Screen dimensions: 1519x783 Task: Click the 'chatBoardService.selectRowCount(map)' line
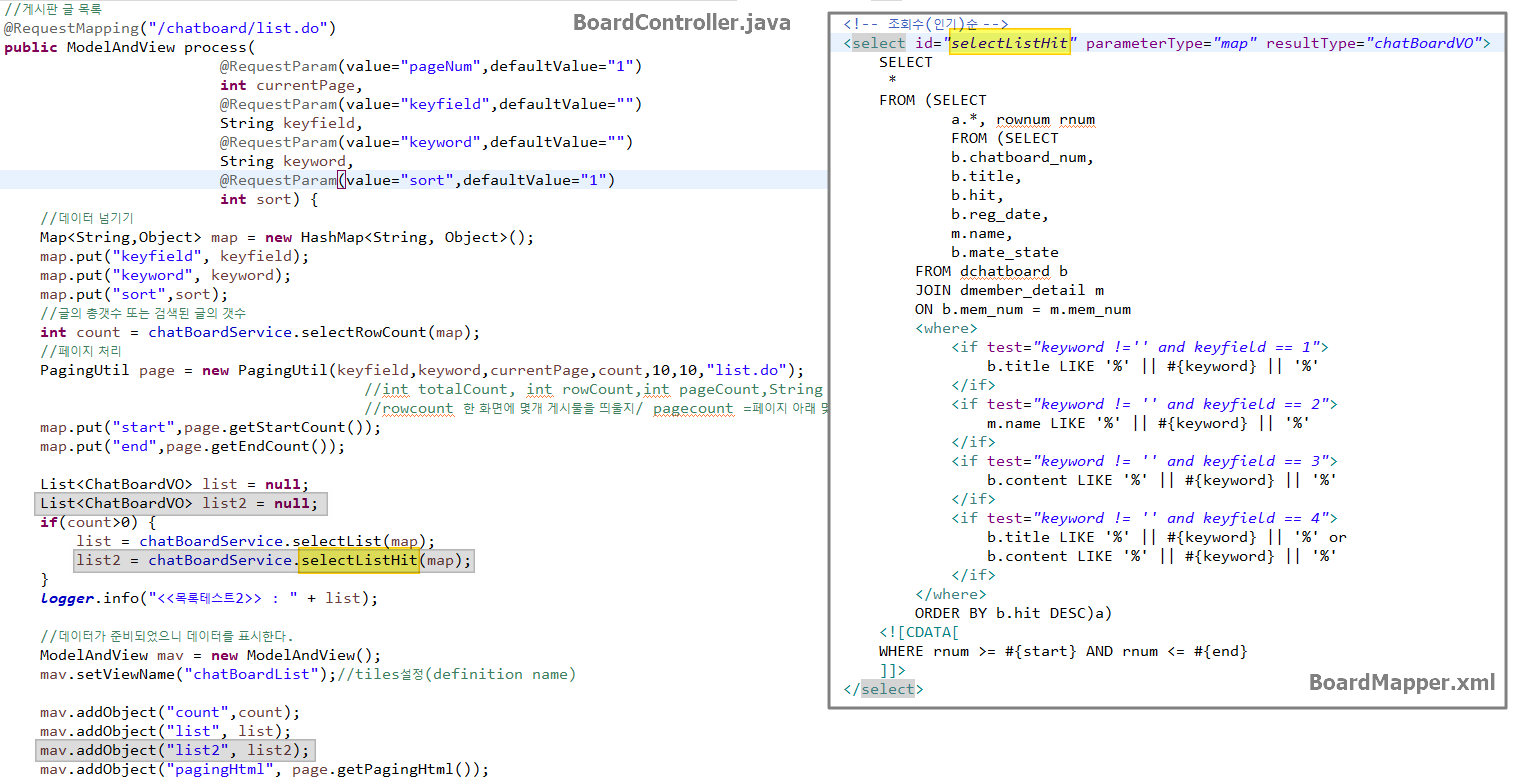pos(260,332)
